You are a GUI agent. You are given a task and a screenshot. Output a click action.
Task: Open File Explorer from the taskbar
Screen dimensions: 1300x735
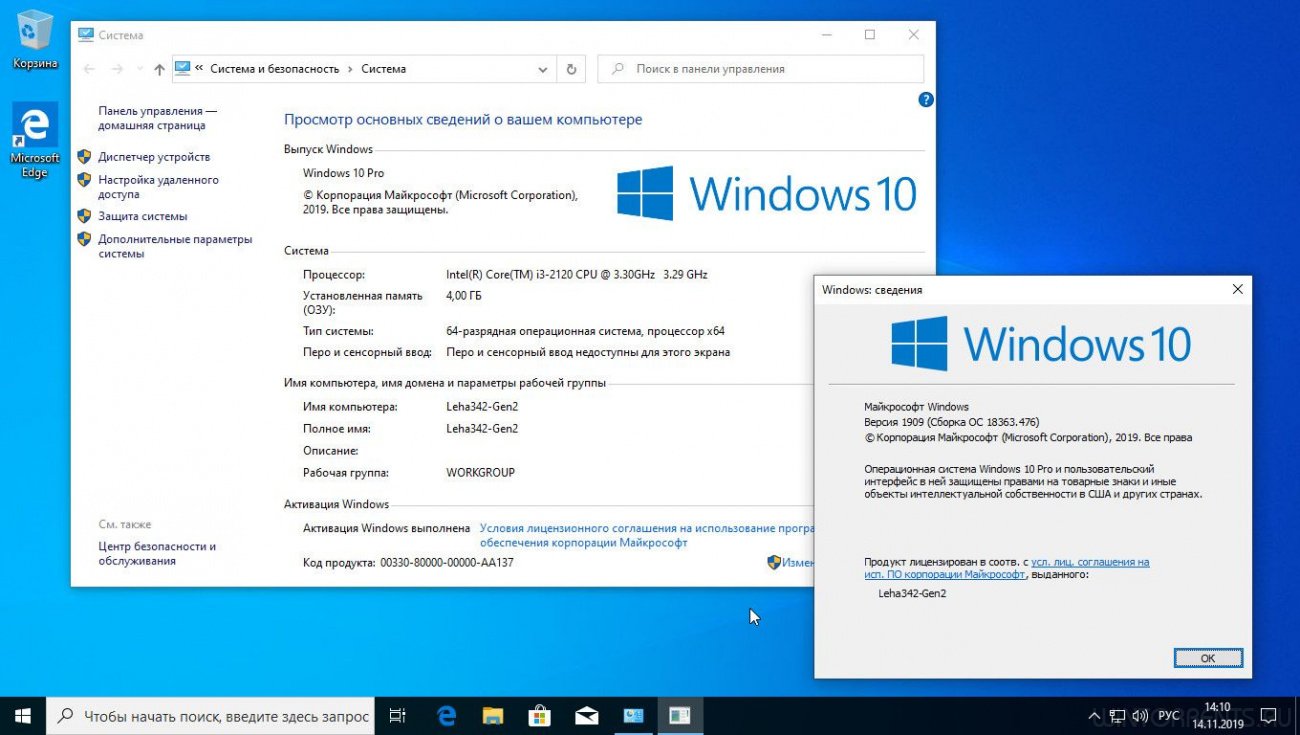(x=492, y=716)
